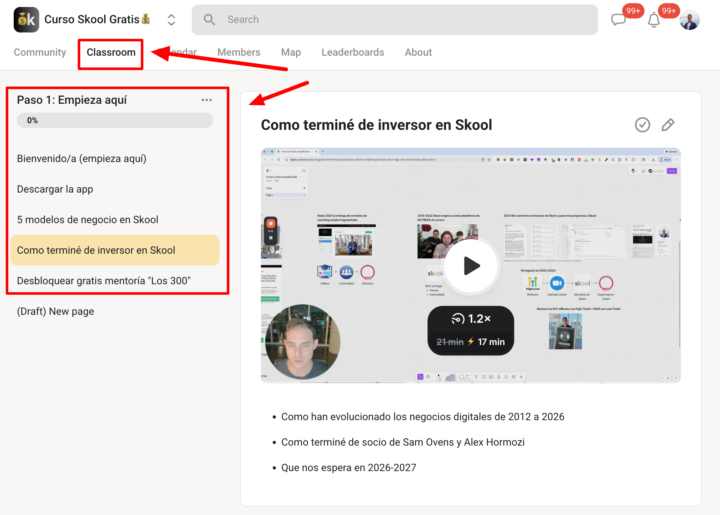Play the lesson video
This screenshot has width=720, height=515.
471,266
